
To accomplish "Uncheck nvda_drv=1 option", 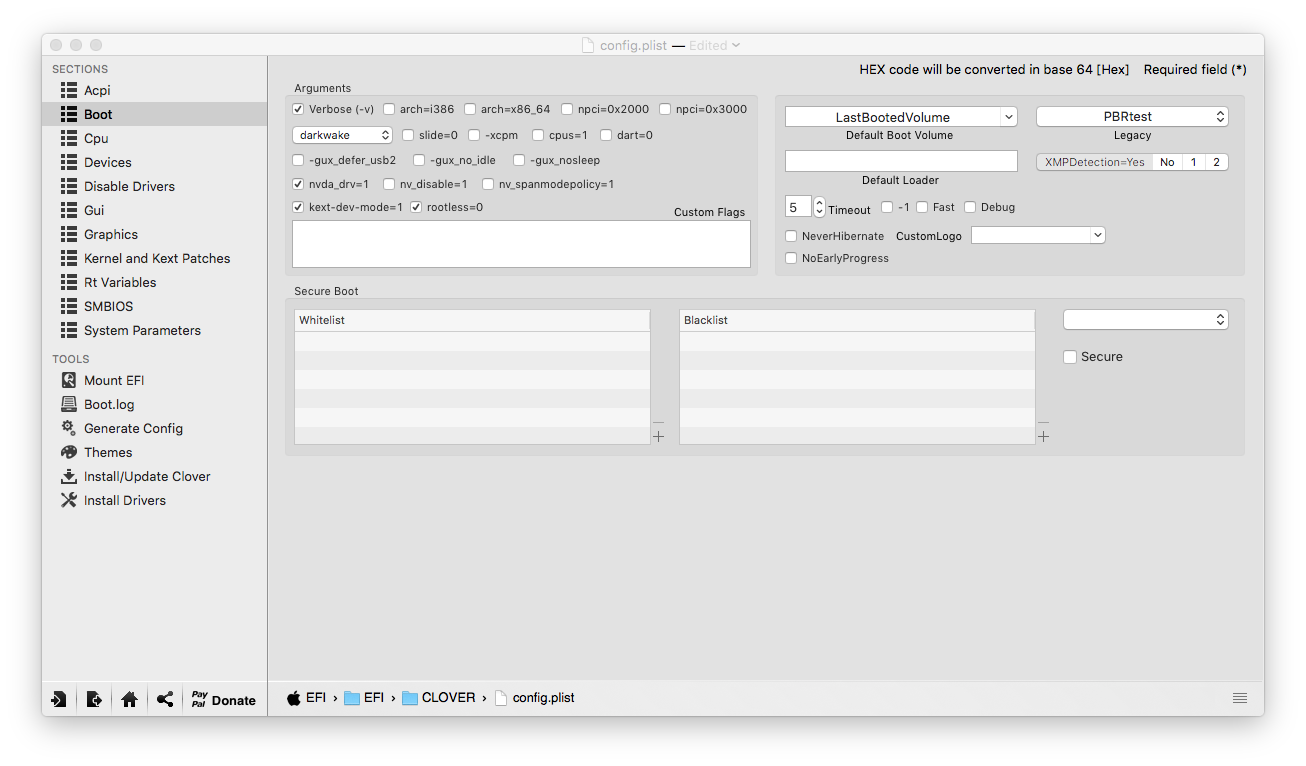I will tap(298, 184).
